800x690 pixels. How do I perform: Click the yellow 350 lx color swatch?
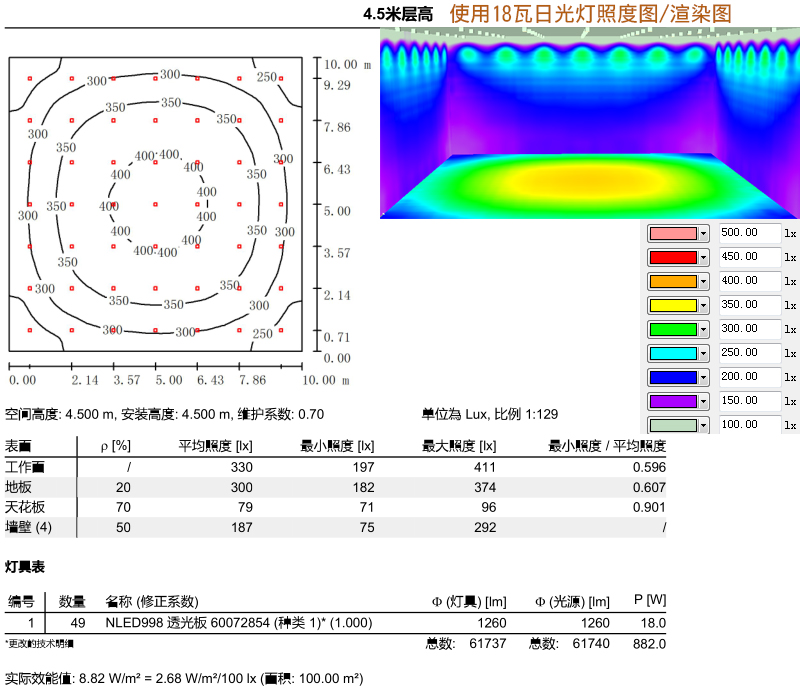[x=673, y=306]
